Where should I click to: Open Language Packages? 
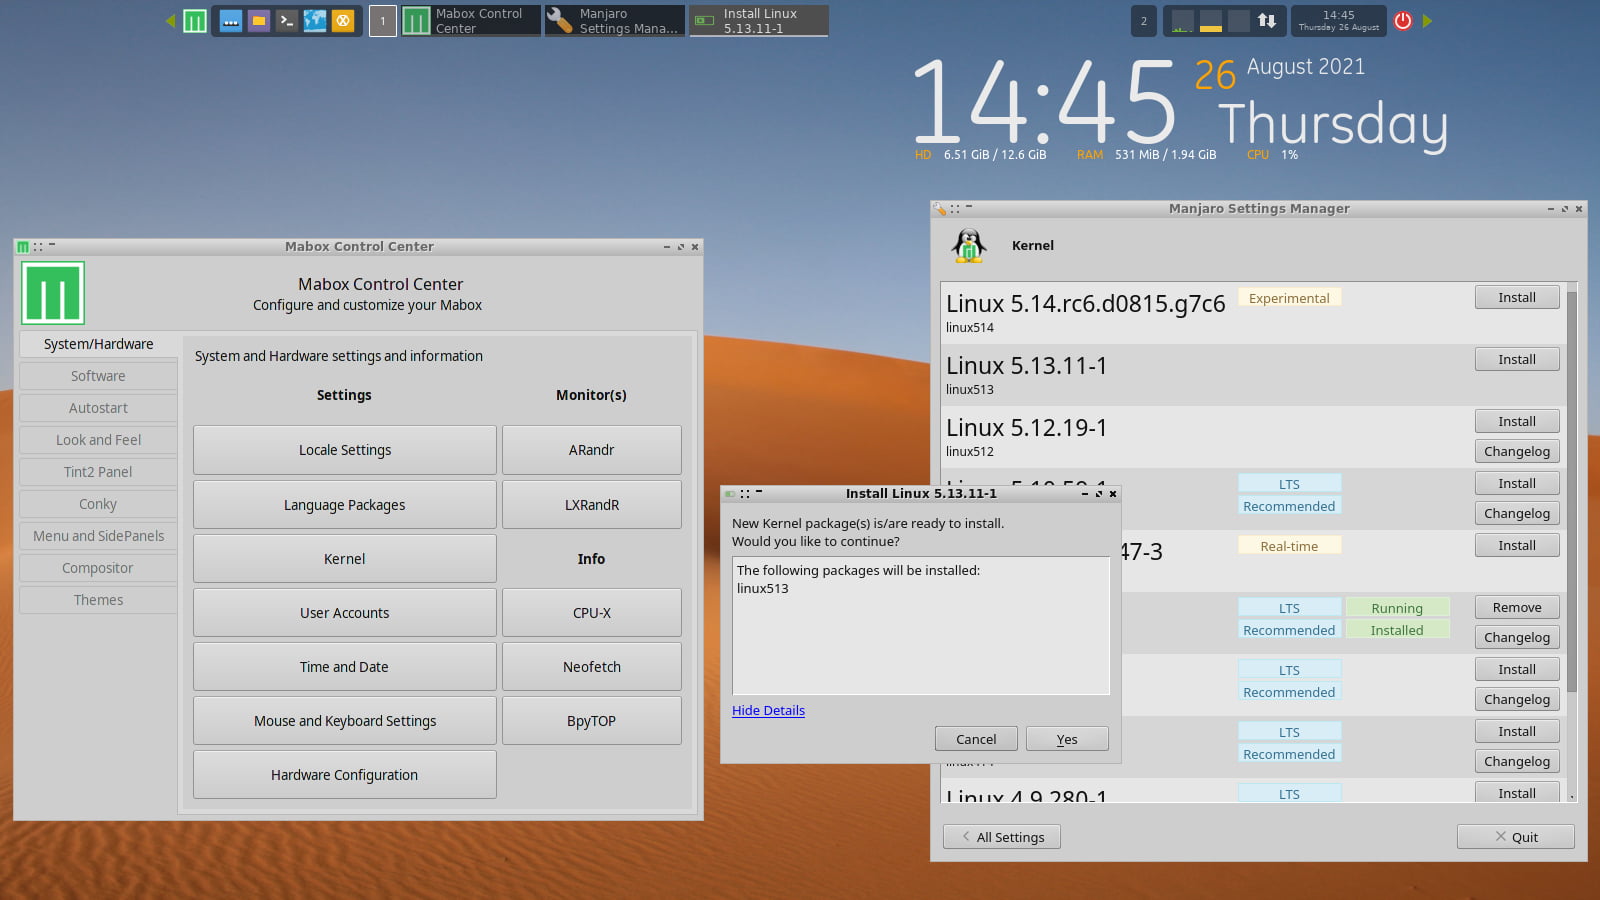point(345,505)
